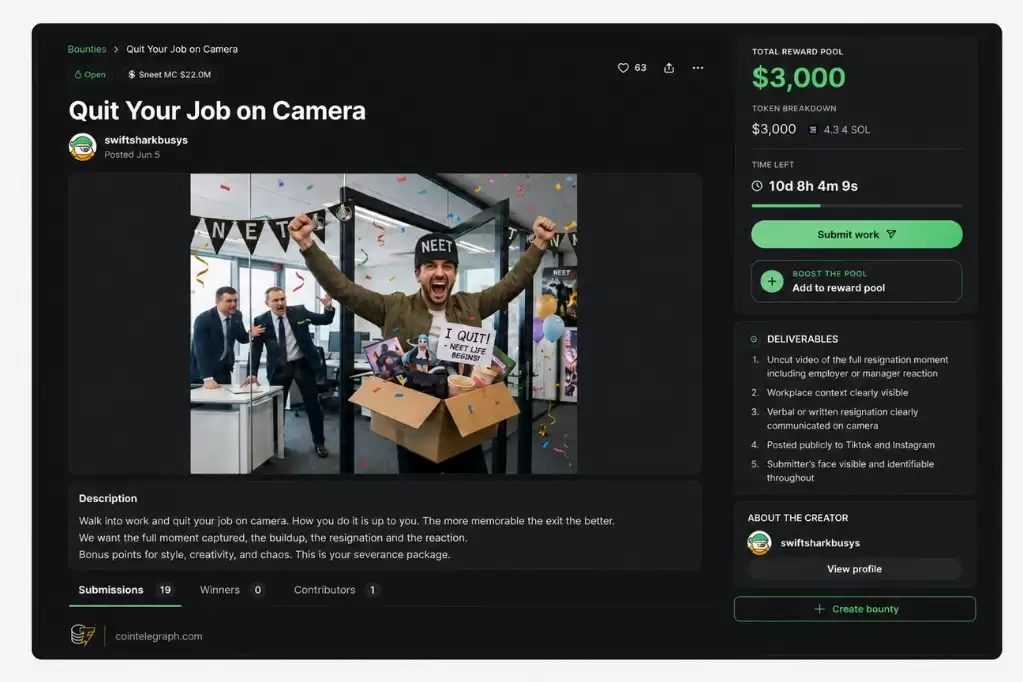
Task: Share this bounty via share icon
Action: coord(669,68)
